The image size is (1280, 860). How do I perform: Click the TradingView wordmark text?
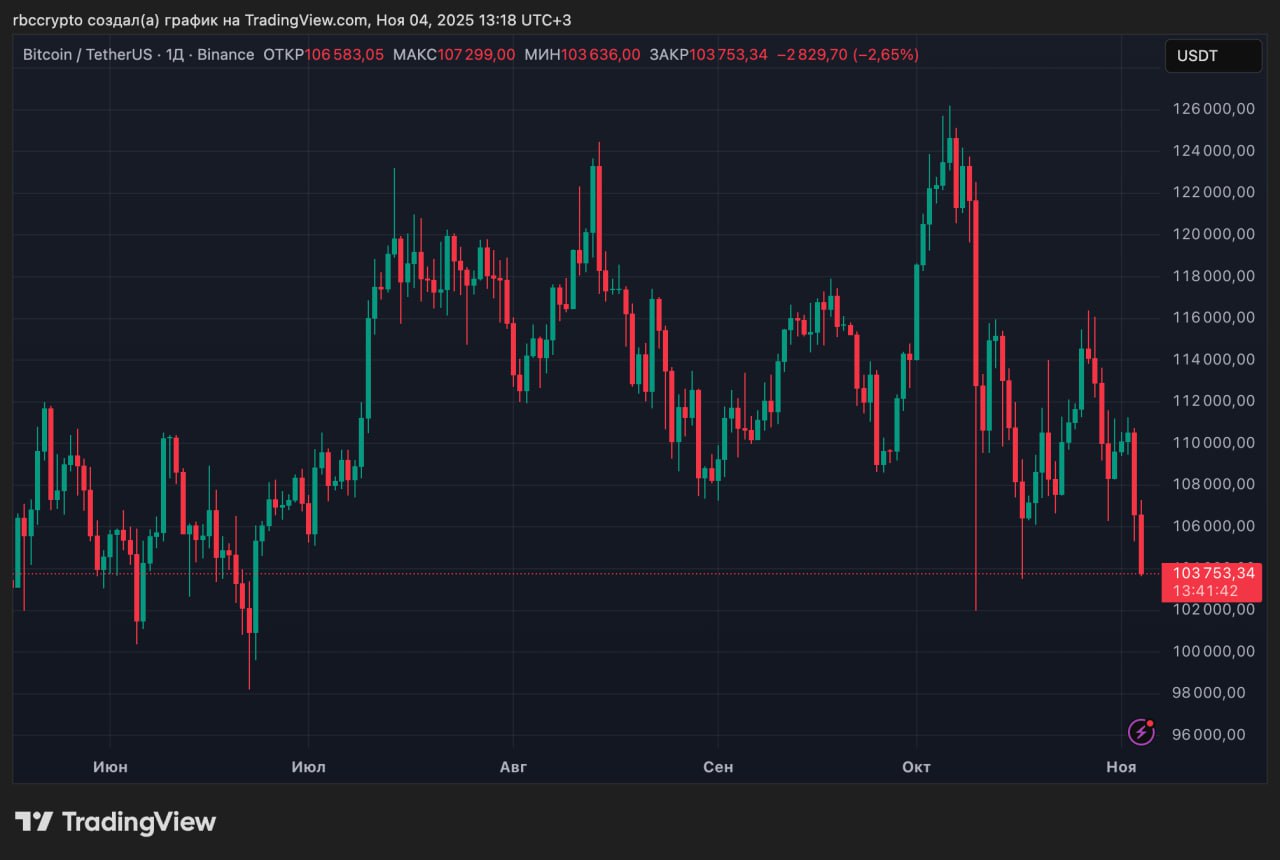tap(139, 822)
